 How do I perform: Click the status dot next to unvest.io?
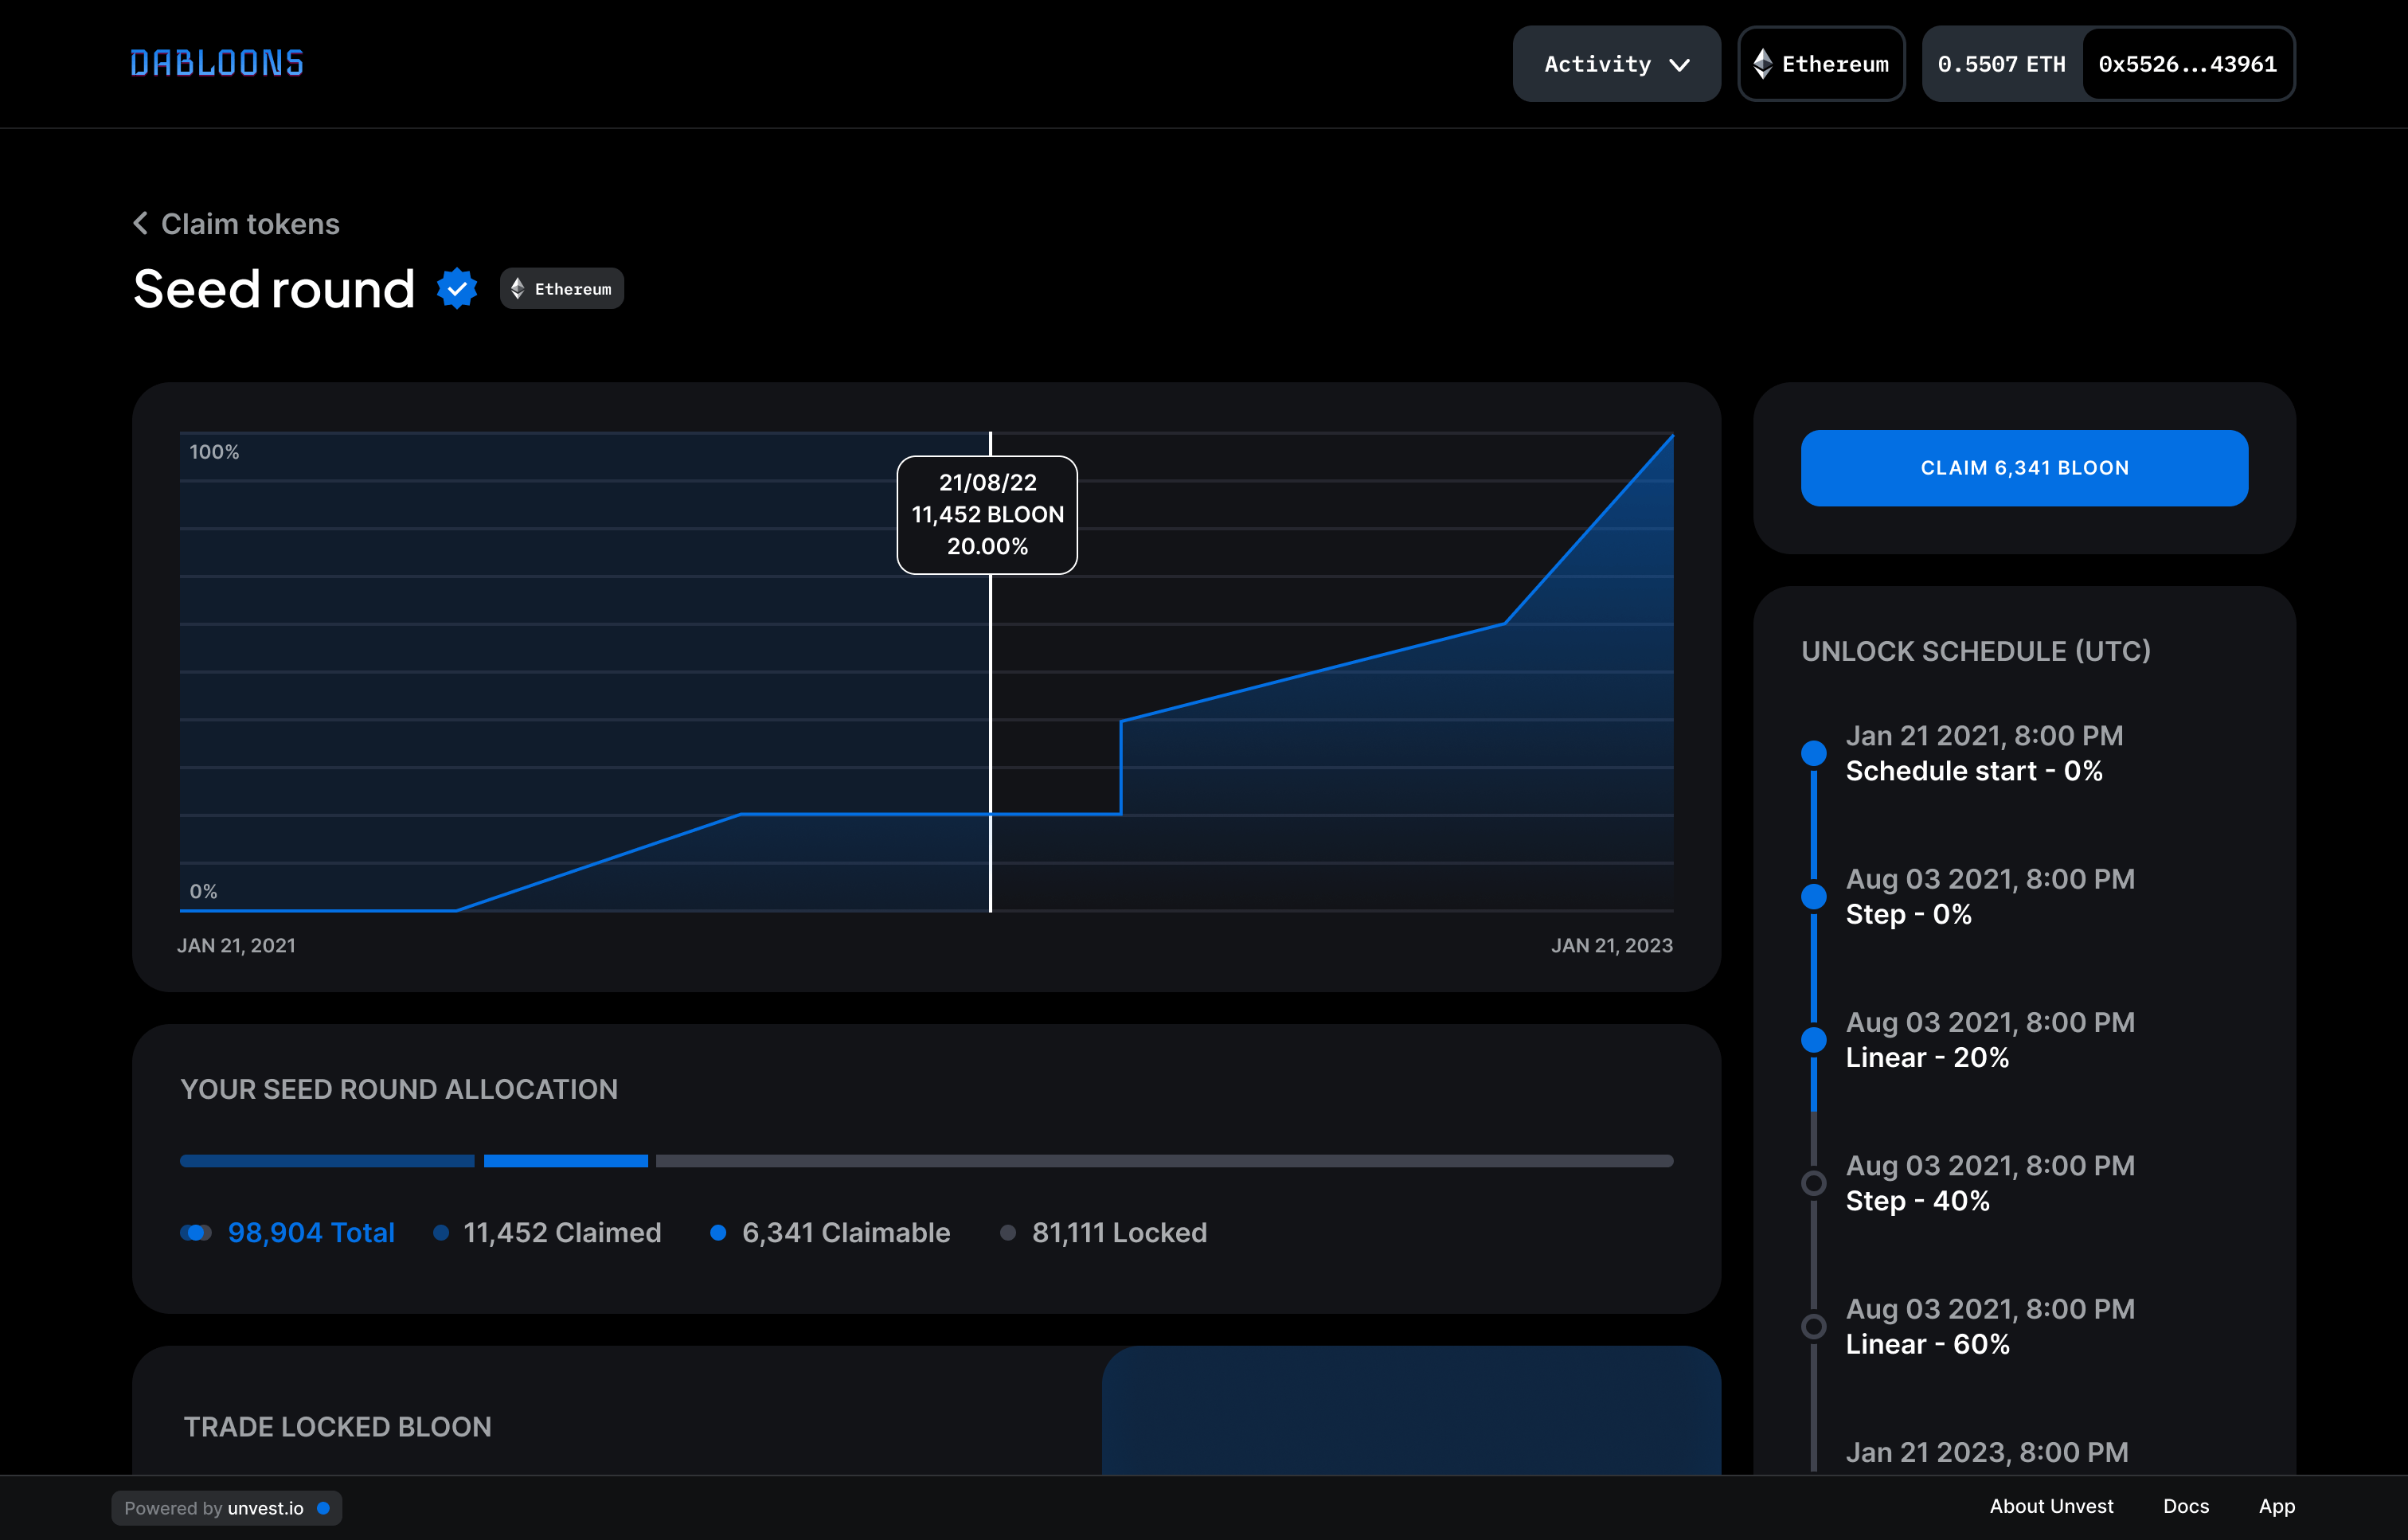[323, 1508]
